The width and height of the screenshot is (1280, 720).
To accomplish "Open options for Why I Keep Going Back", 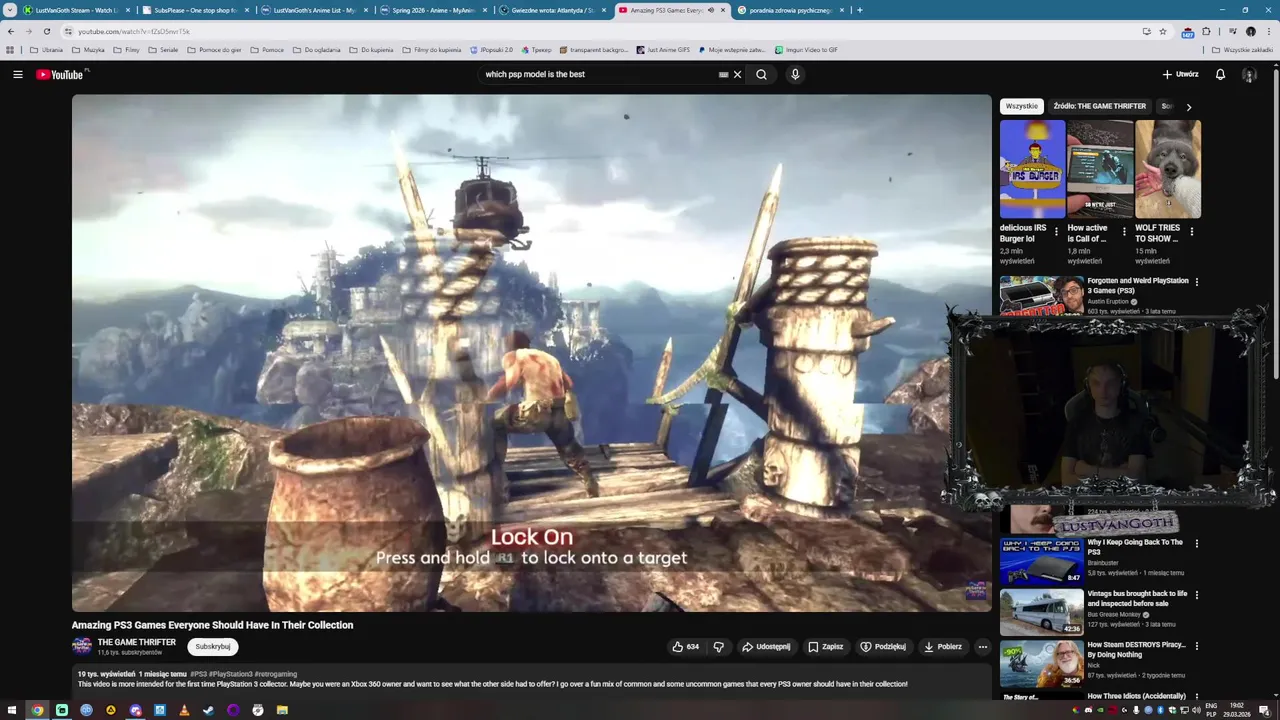I will (1196, 544).
